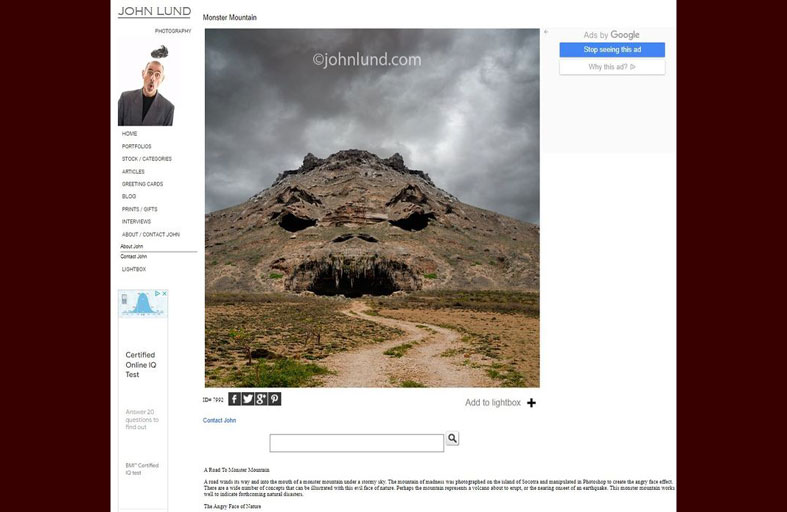The width and height of the screenshot is (787, 512).
Task: Click the Why this ad? button
Action: pyautogui.click(x=612, y=67)
